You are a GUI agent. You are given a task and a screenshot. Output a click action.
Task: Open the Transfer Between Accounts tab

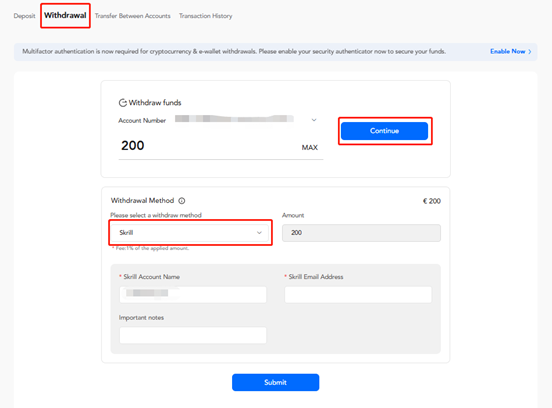(x=132, y=16)
